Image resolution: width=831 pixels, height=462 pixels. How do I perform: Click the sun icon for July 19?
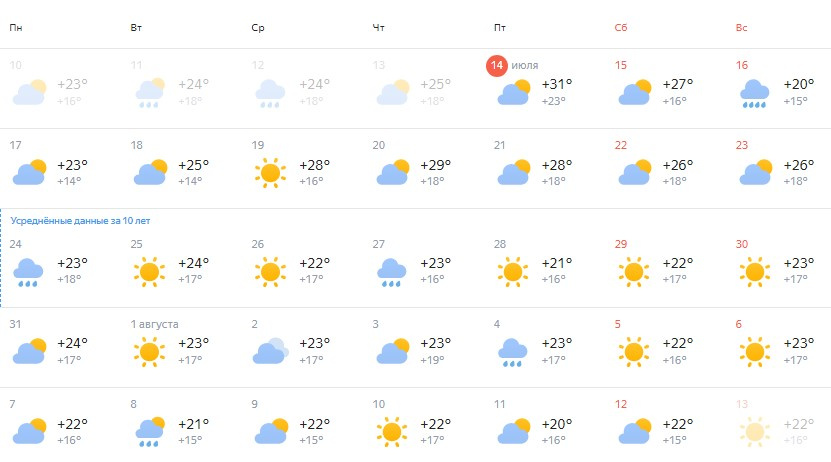tap(270, 172)
